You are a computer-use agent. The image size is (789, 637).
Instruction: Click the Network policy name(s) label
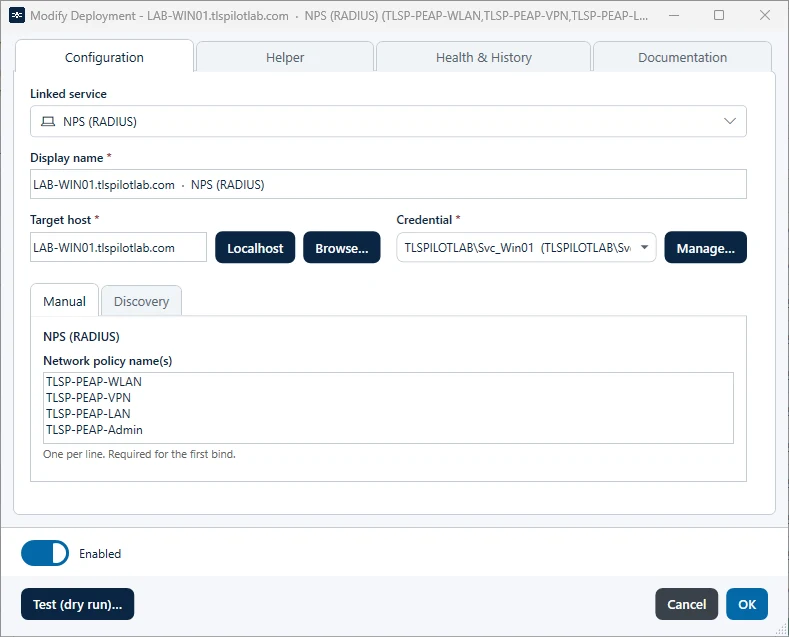108,361
